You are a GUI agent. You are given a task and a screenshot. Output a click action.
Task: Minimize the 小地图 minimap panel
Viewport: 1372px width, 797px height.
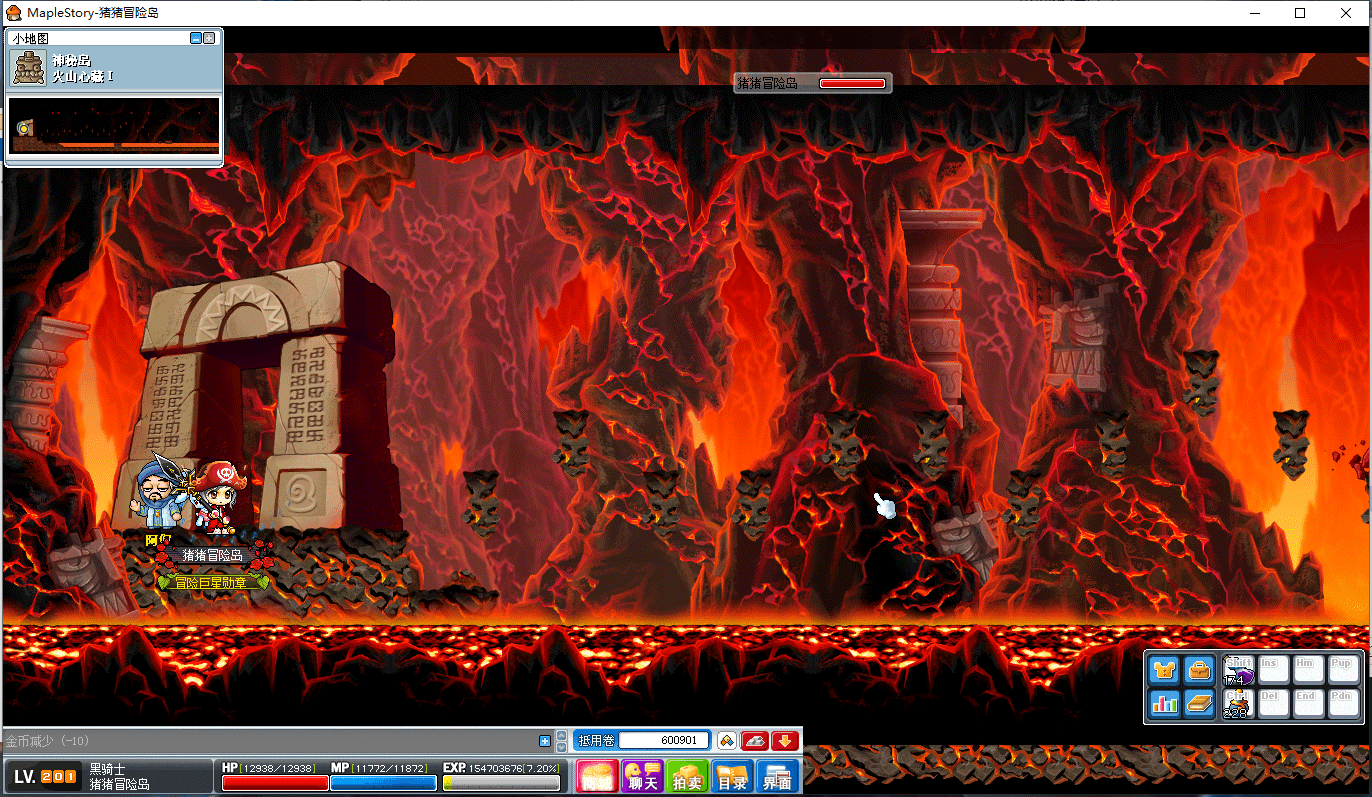[196, 38]
